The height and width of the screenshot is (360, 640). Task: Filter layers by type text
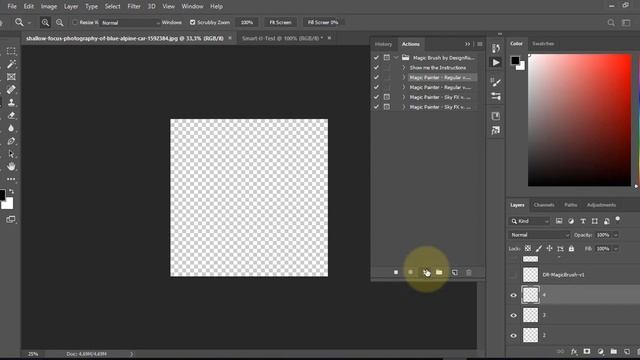click(x=583, y=221)
